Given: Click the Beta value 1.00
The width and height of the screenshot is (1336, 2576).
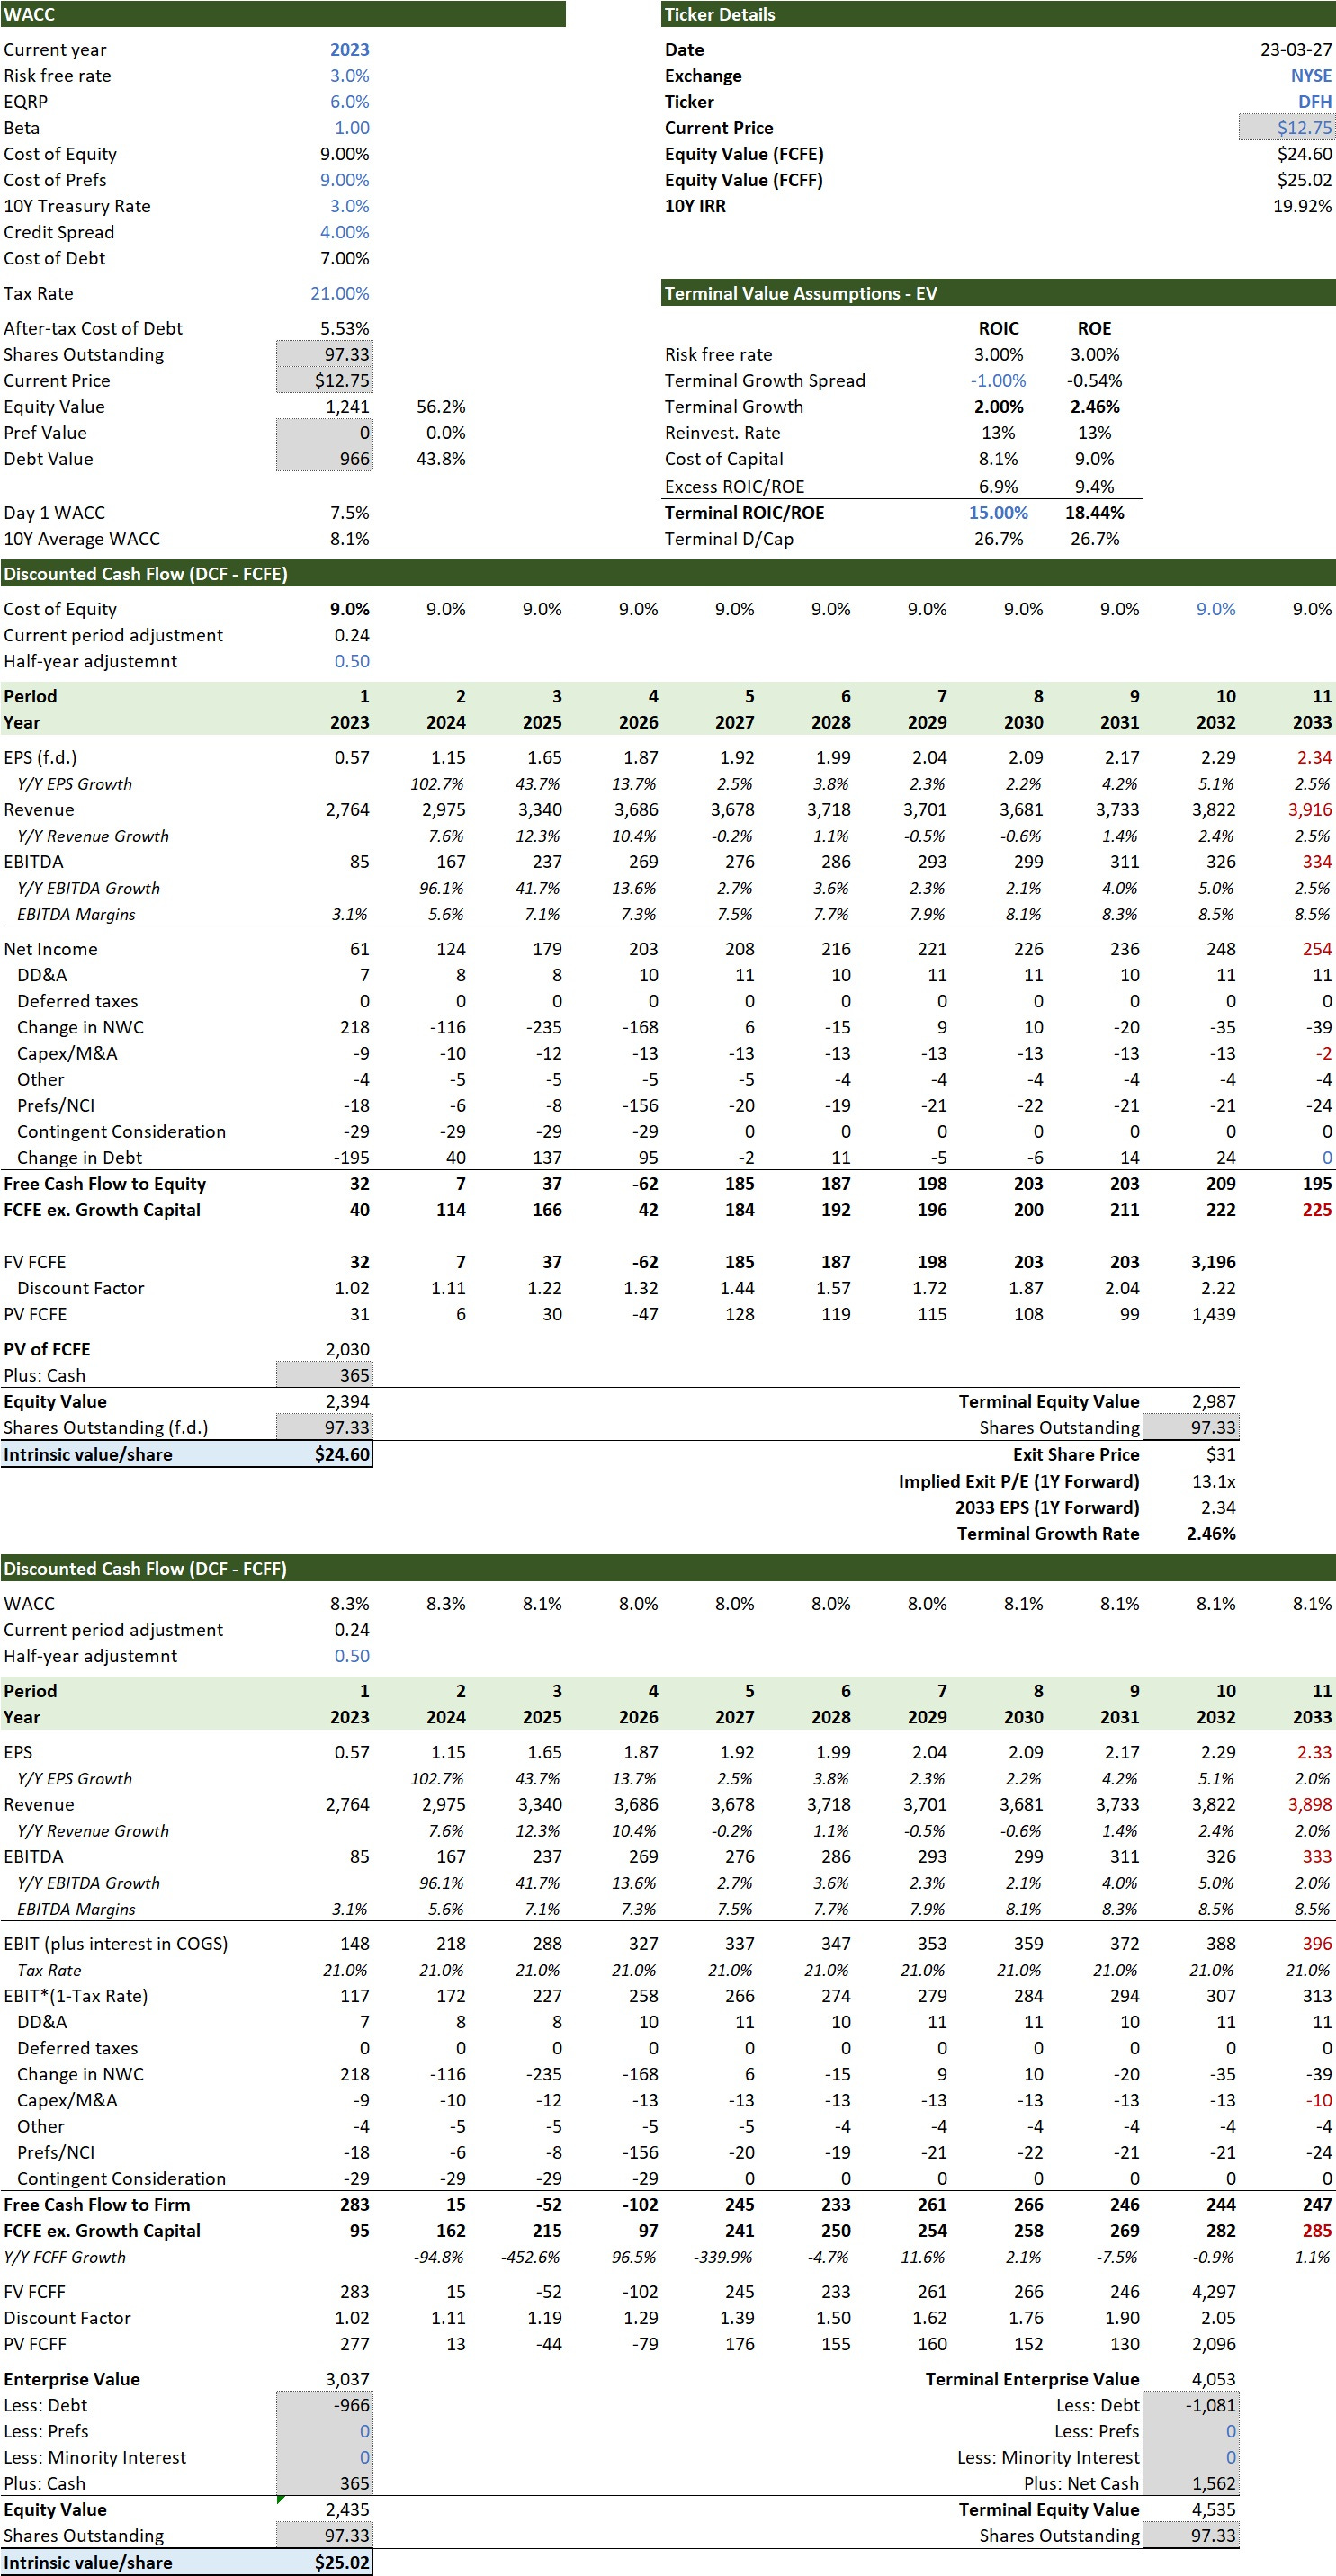Looking at the screenshot, I should (351, 127).
